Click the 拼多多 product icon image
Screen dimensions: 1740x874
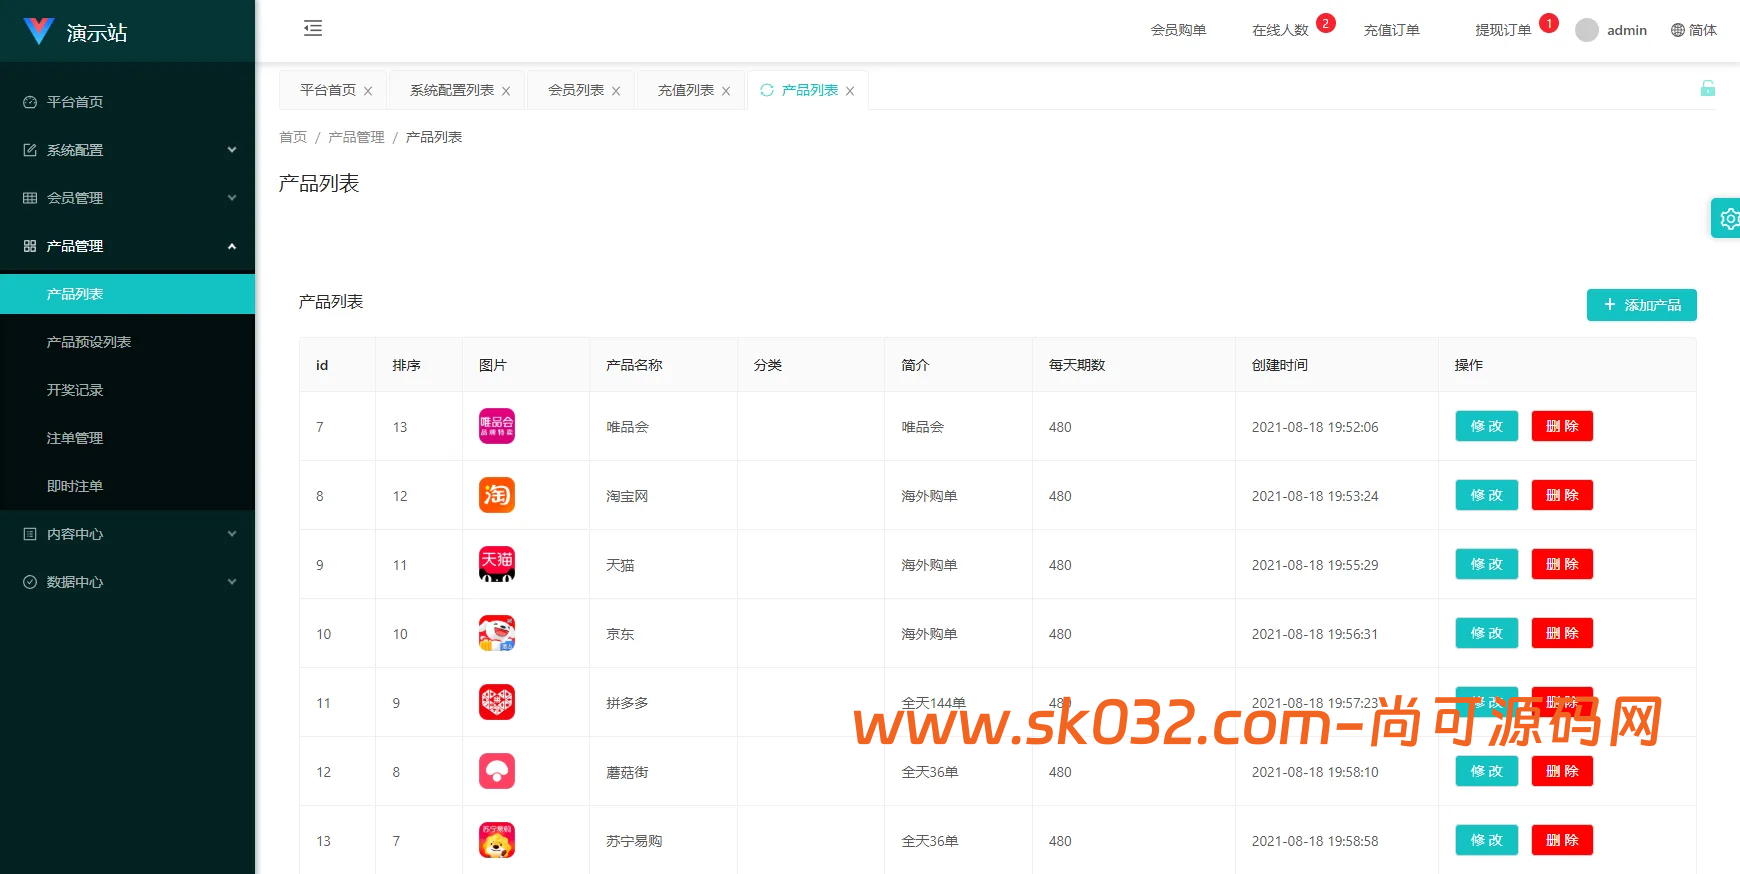click(x=497, y=702)
